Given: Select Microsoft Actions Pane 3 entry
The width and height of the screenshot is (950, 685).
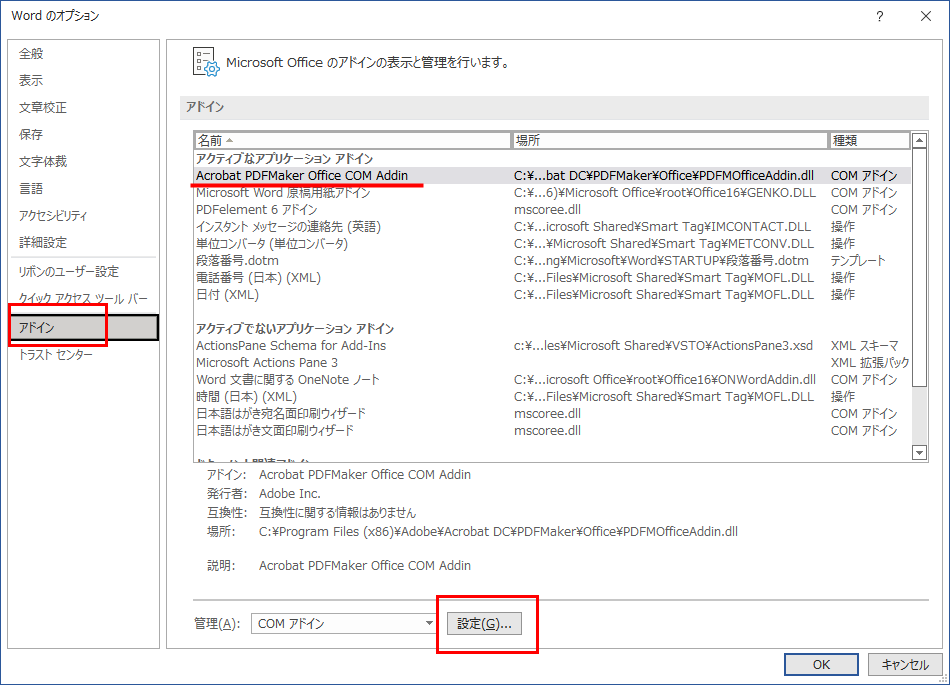Looking at the screenshot, I should (552, 363).
